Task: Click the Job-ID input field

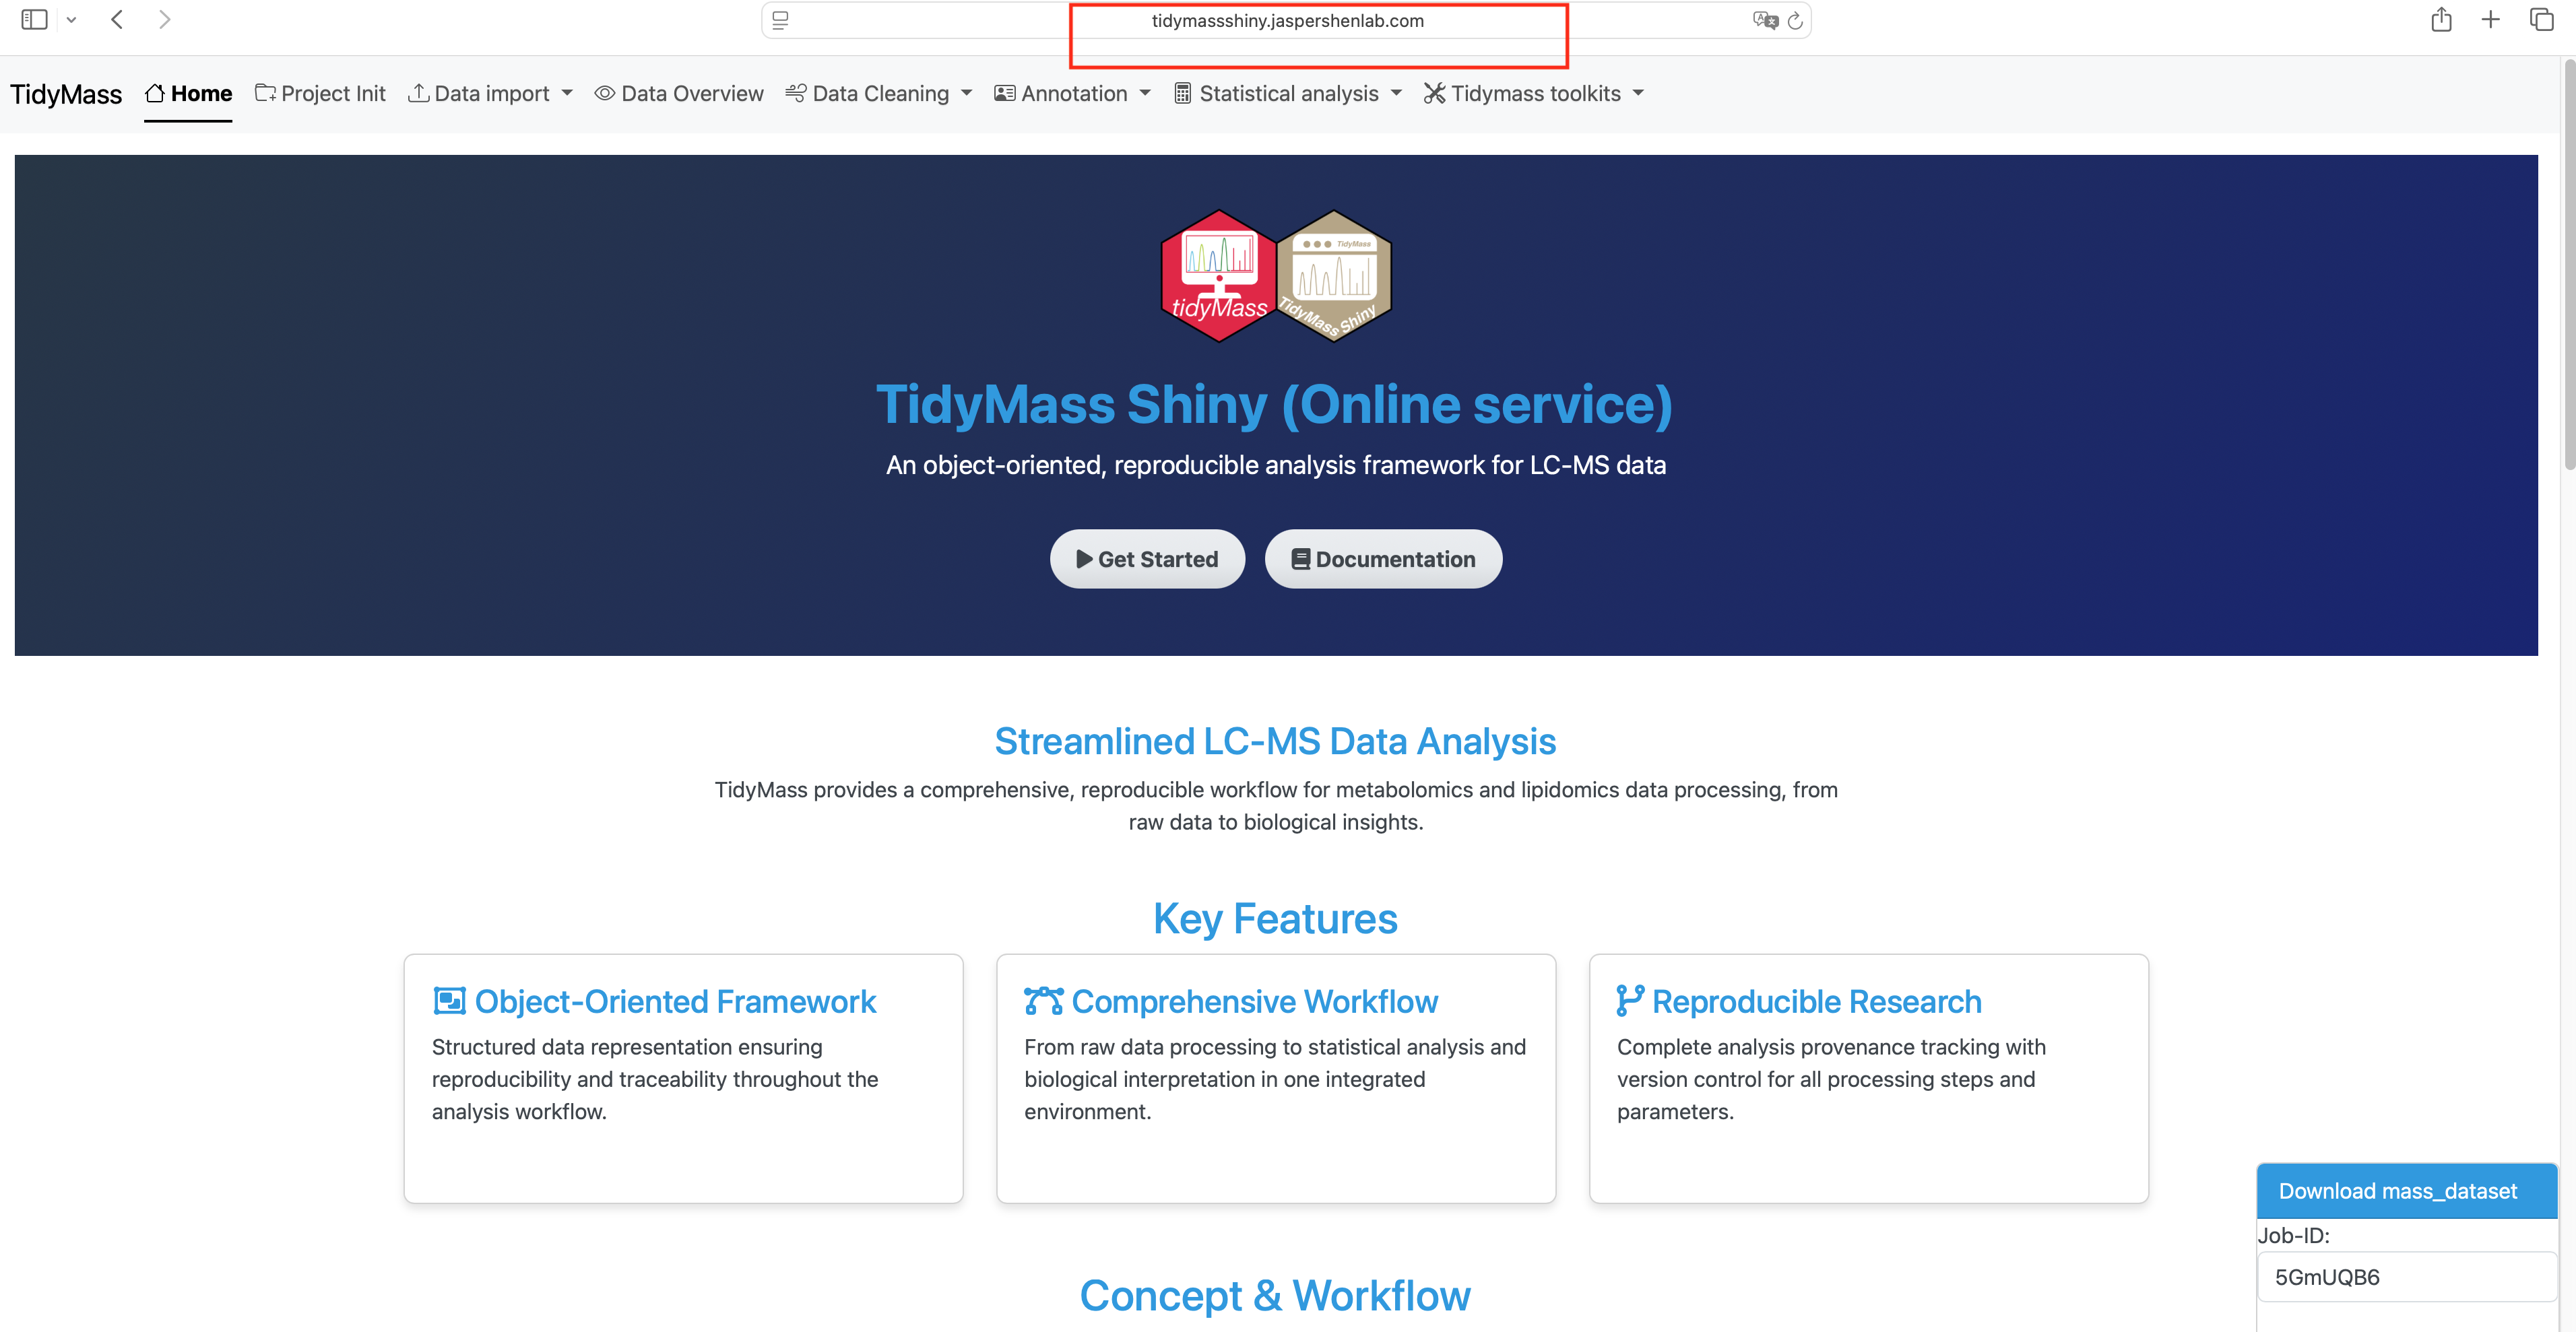Action: [2406, 1277]
